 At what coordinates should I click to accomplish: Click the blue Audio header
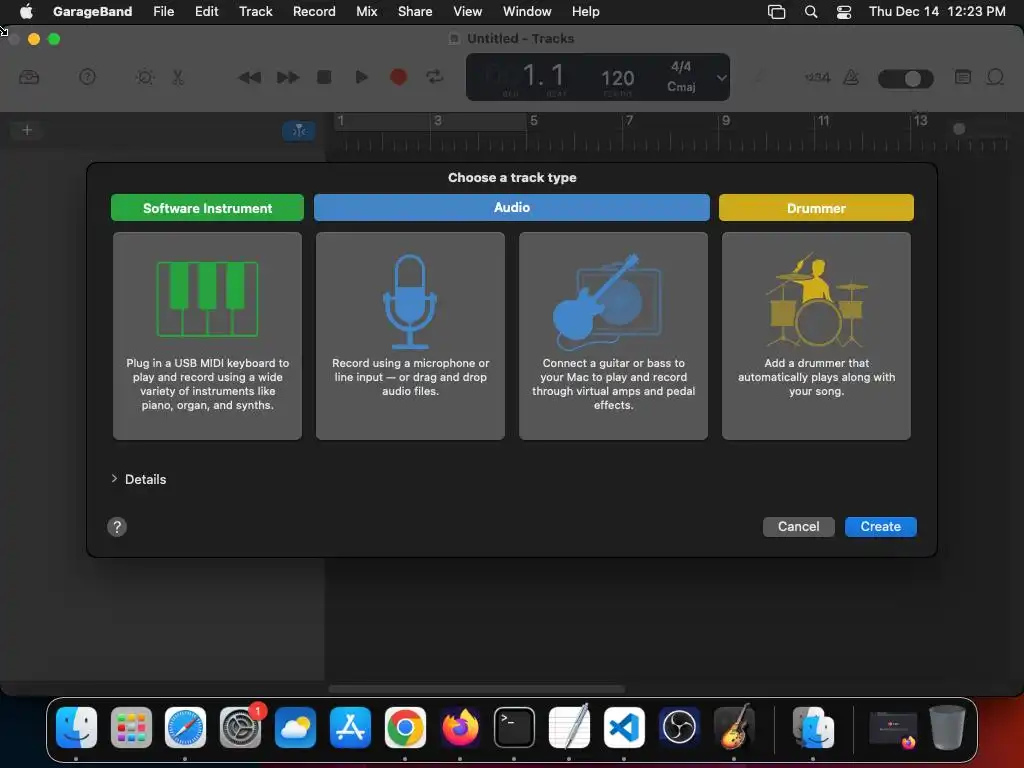tap(511, 207)
